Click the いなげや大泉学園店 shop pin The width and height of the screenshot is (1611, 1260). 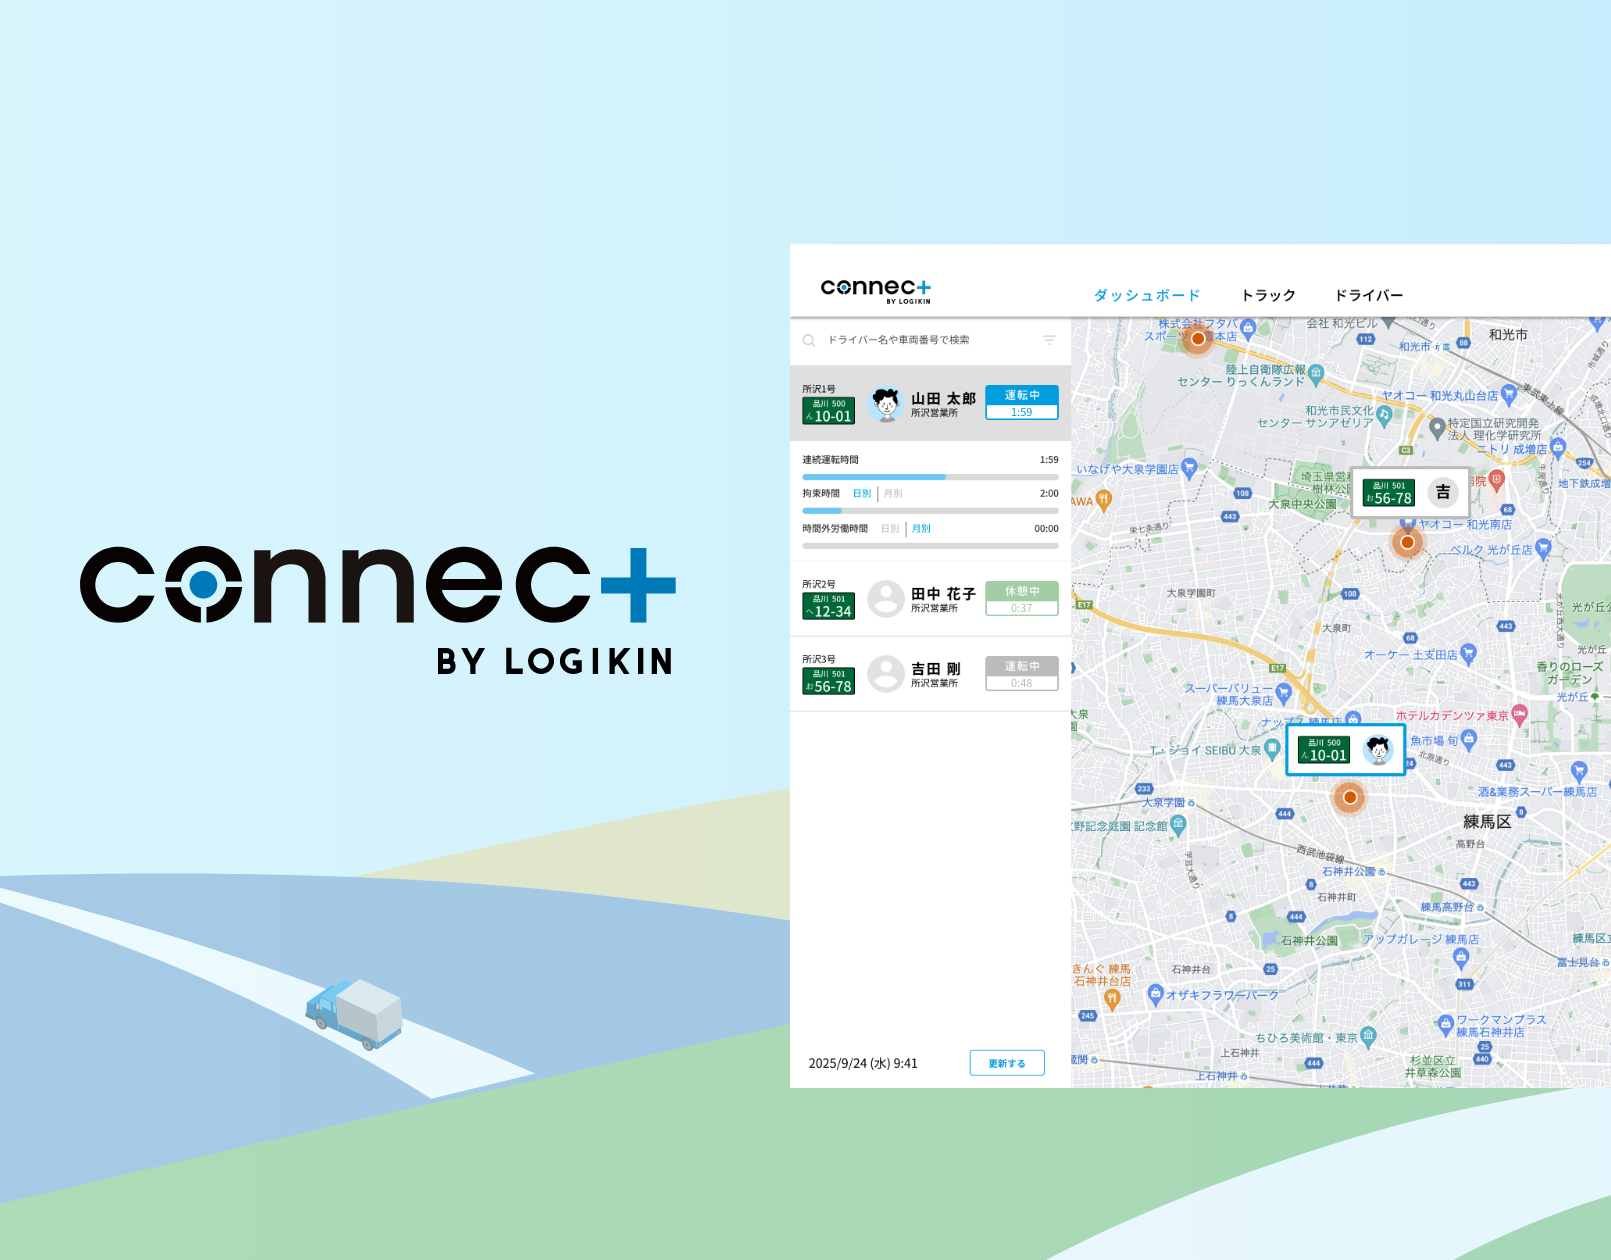pos(1189,467)
